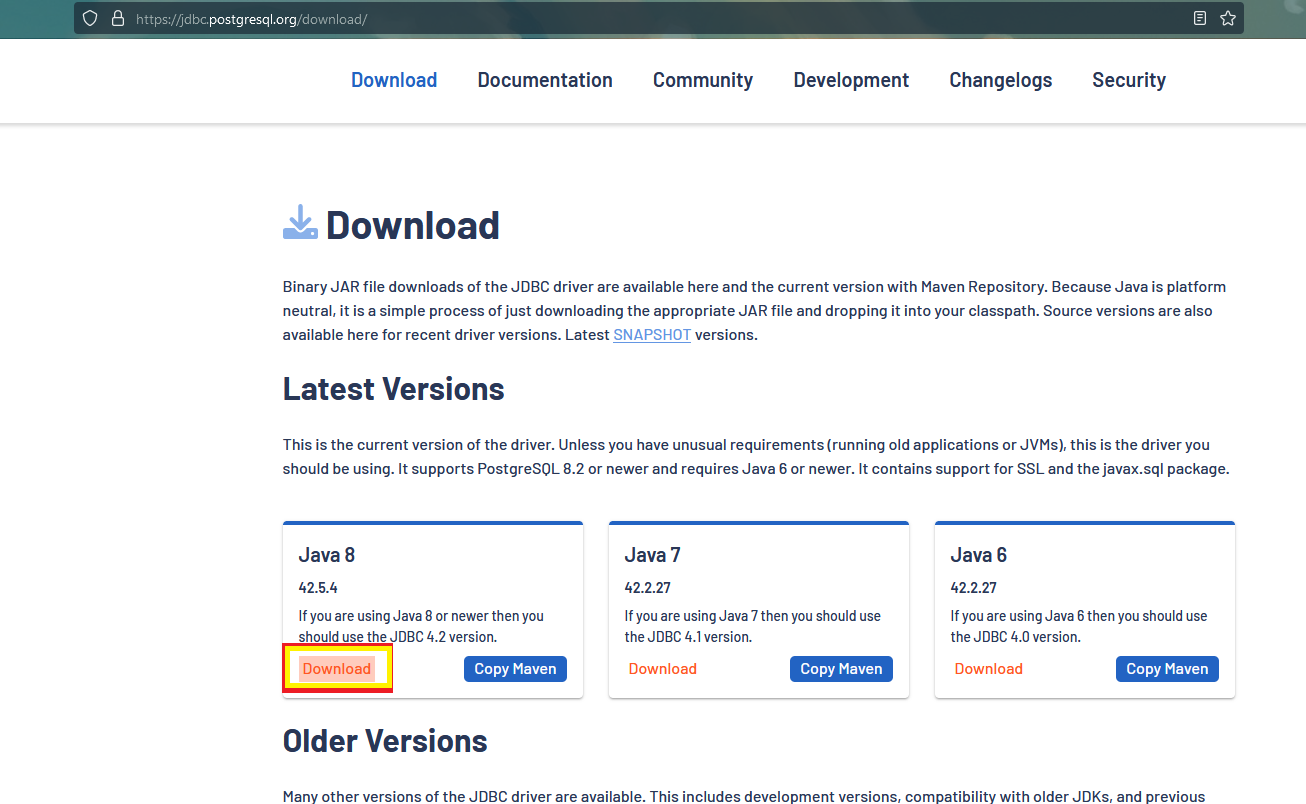Toggle reader view icon in address bar
The height and width of the screenshot is (804, 1306).
point(1200,18)
